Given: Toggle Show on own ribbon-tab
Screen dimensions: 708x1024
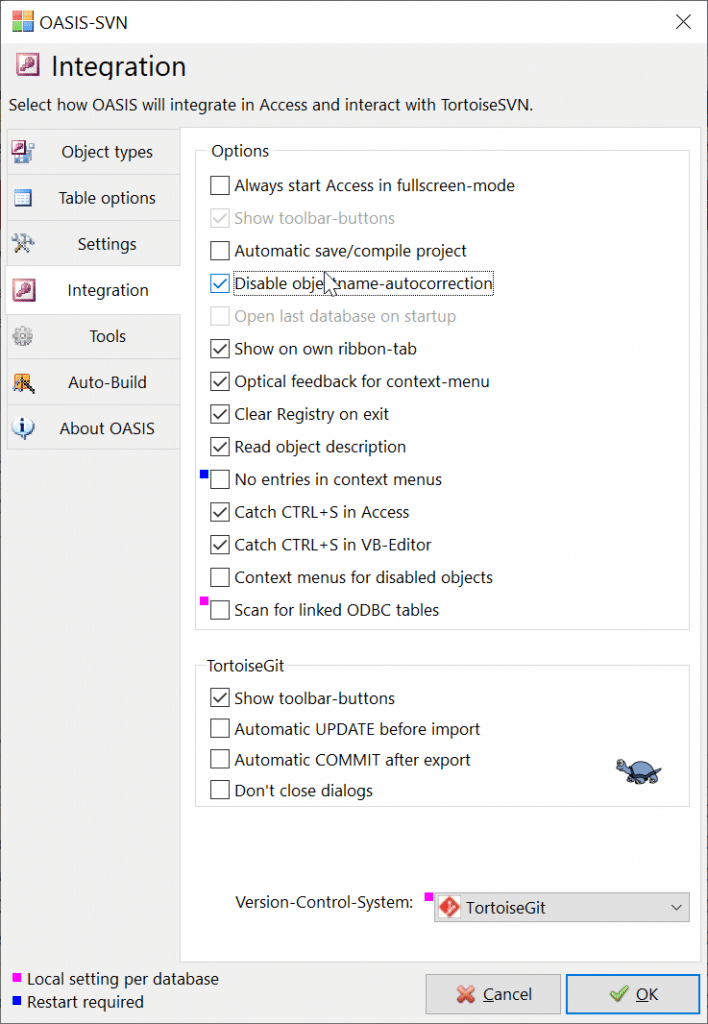Looking at the screenshot, I should [x=219, y=349].
